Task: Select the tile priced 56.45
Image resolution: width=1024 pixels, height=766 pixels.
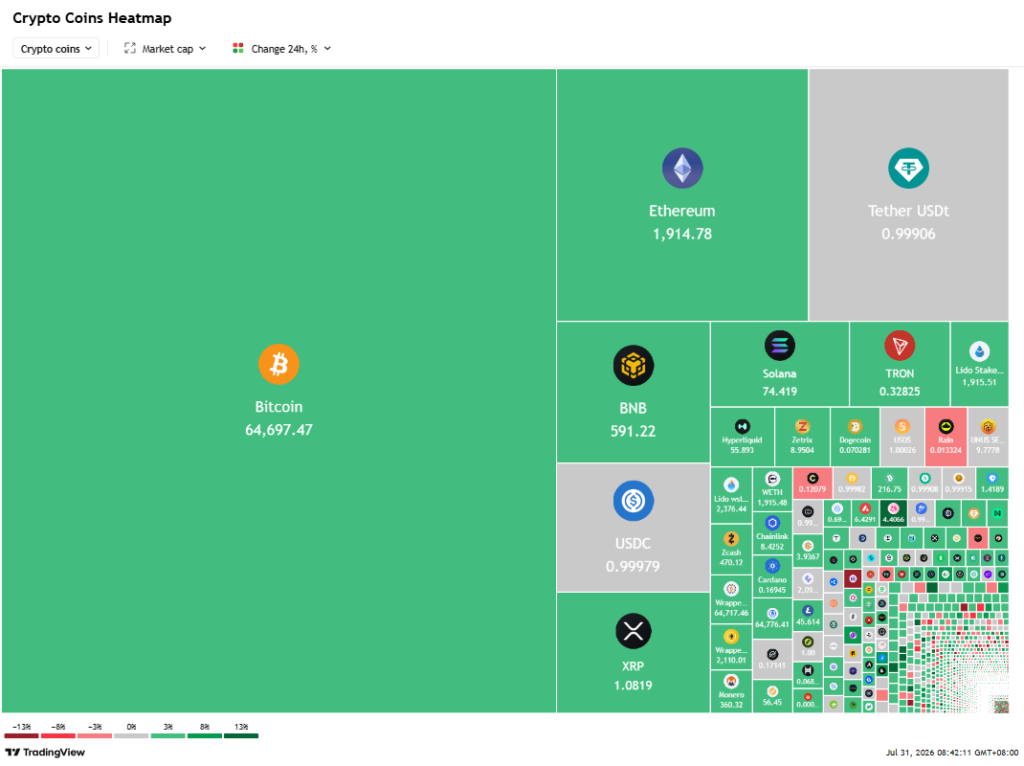Action: pos(772,696)
